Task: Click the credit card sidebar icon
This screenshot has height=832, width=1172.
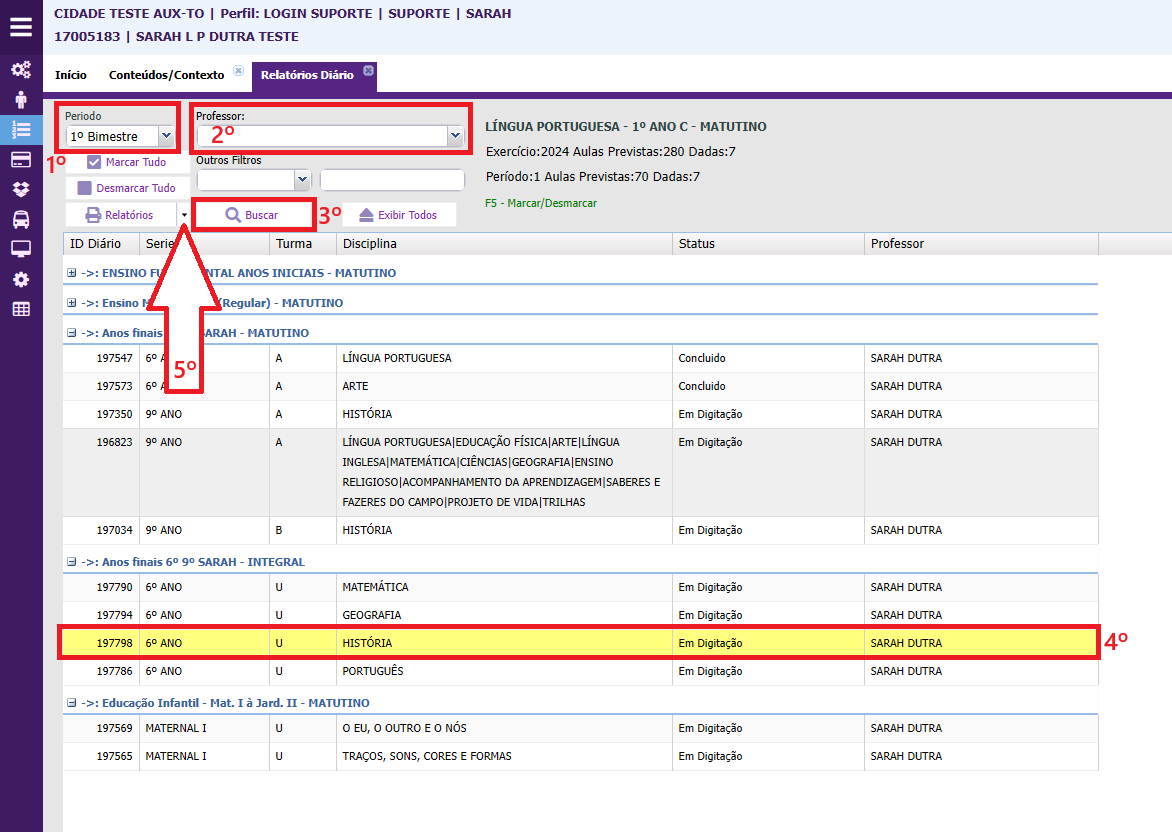Action: coord(21,160)
